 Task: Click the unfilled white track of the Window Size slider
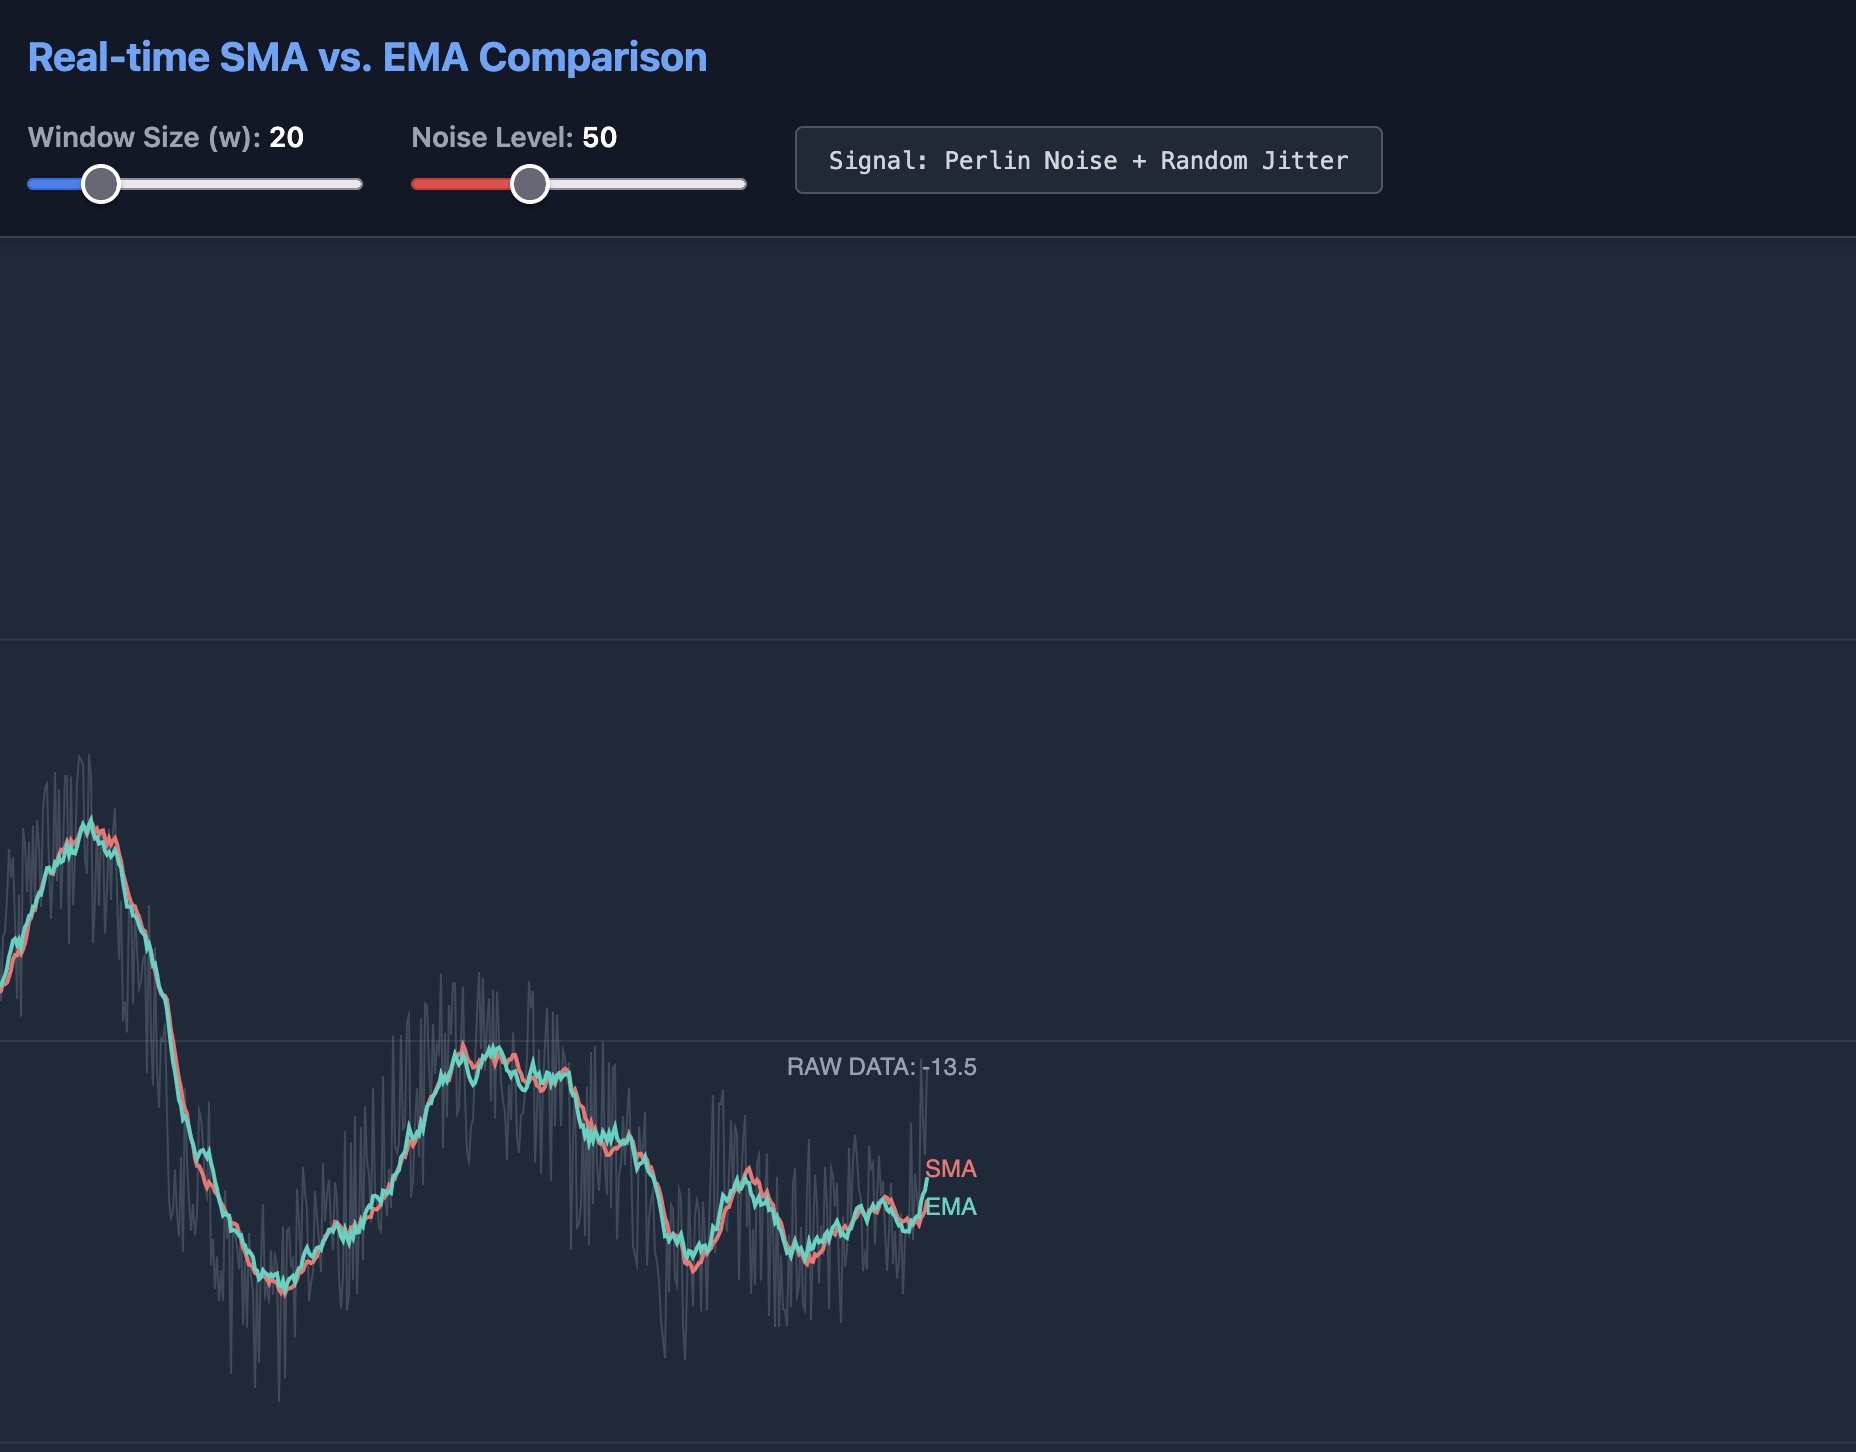[240, 184]
